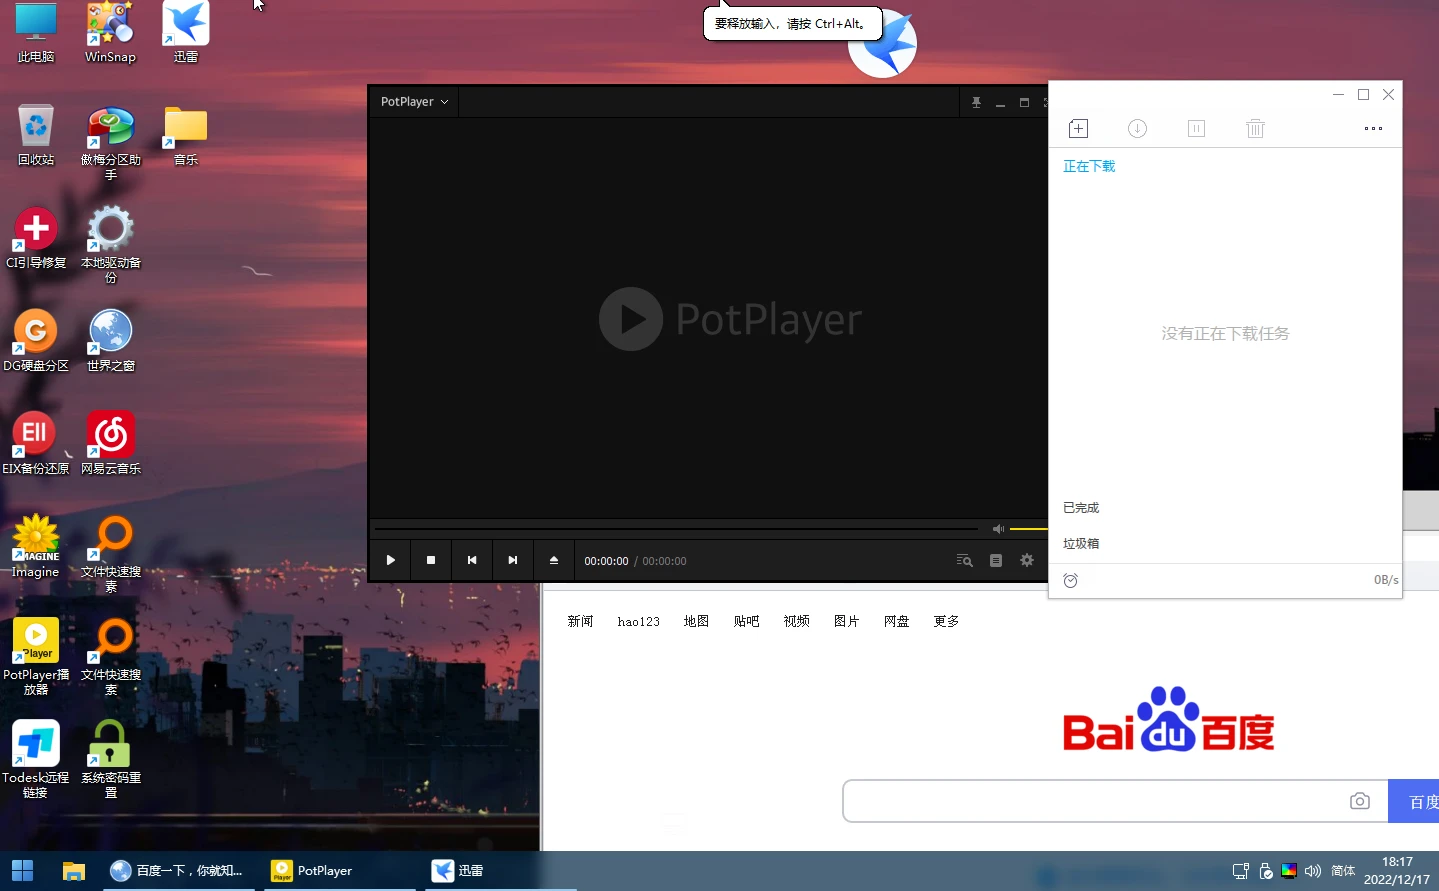This screenshot has width=1439, height=891.
Task: Switch to 百度一下 browser taskbar button
Action: point(178,871)
